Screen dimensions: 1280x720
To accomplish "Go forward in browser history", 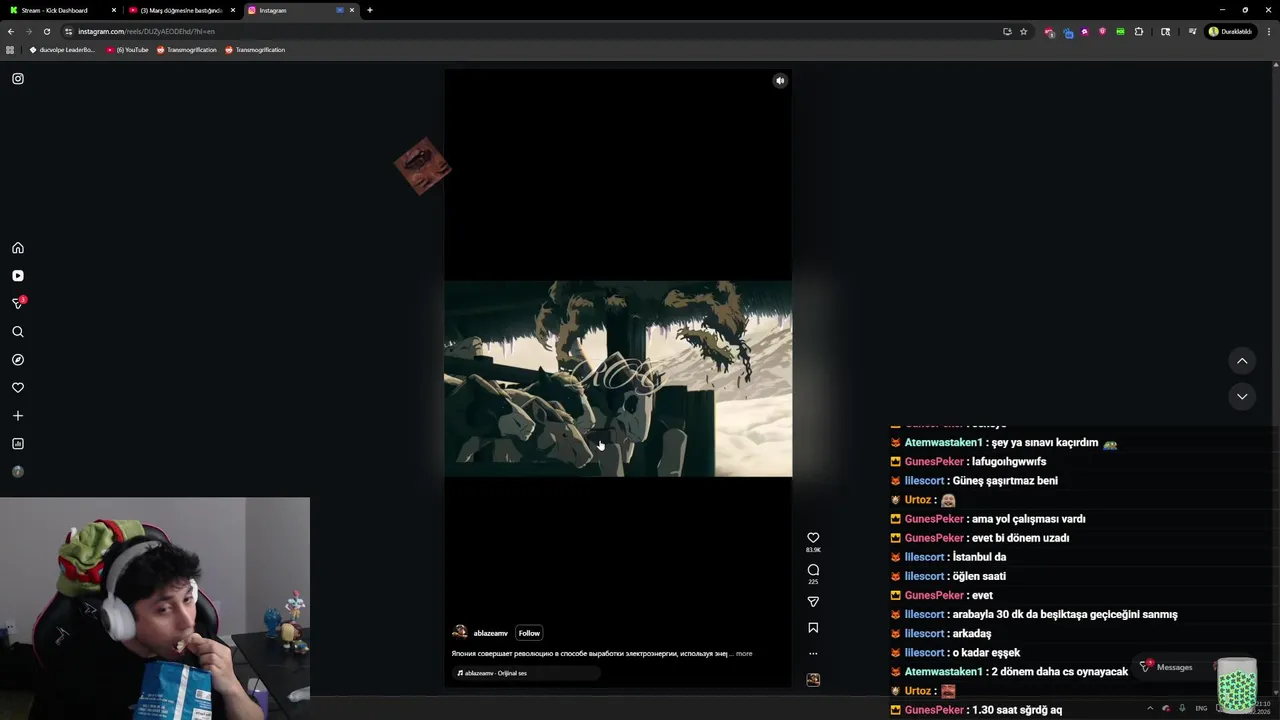I will pyautogui.click(x=28, y=31).
